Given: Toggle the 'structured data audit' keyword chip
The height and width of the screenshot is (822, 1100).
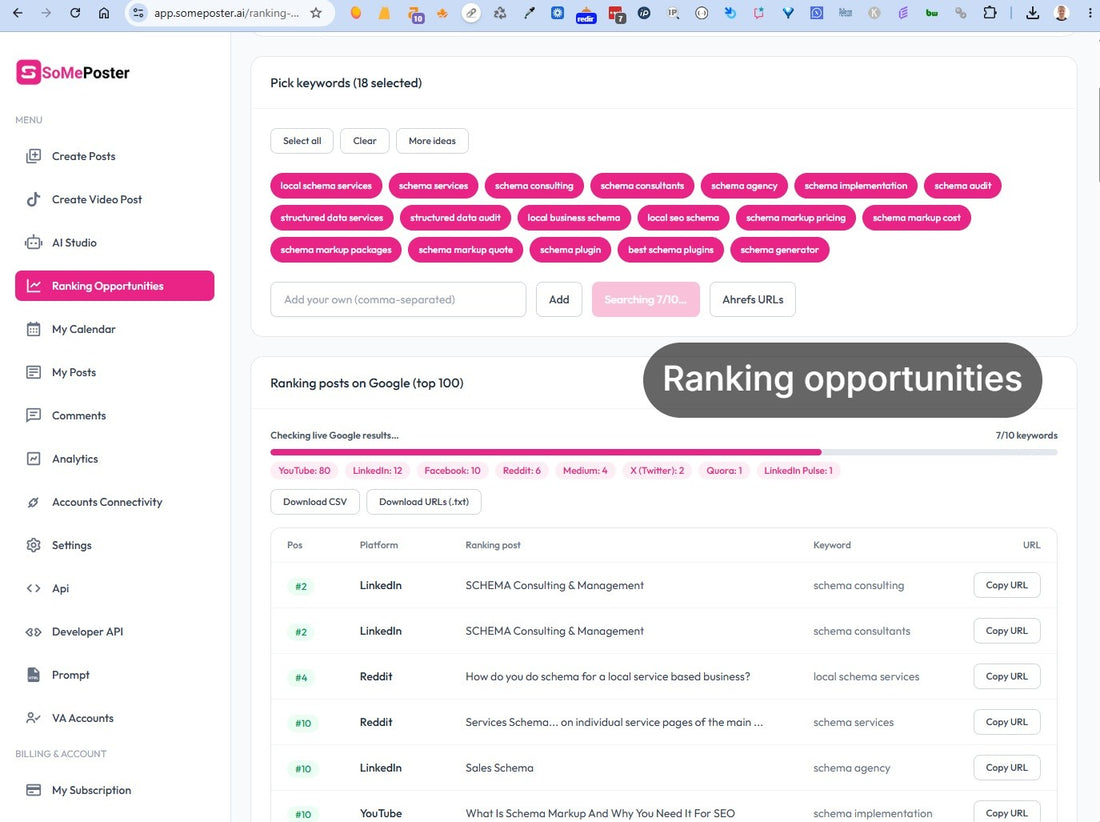Looking at the screenshot, I should [455, 217].
